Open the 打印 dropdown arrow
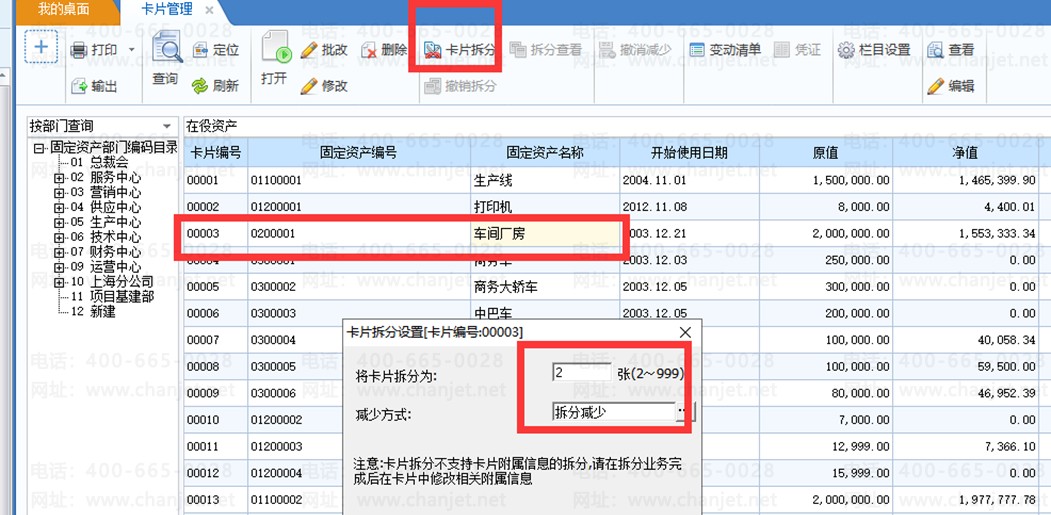This screenshot has width=1051, height=515. tap(131, 50)
